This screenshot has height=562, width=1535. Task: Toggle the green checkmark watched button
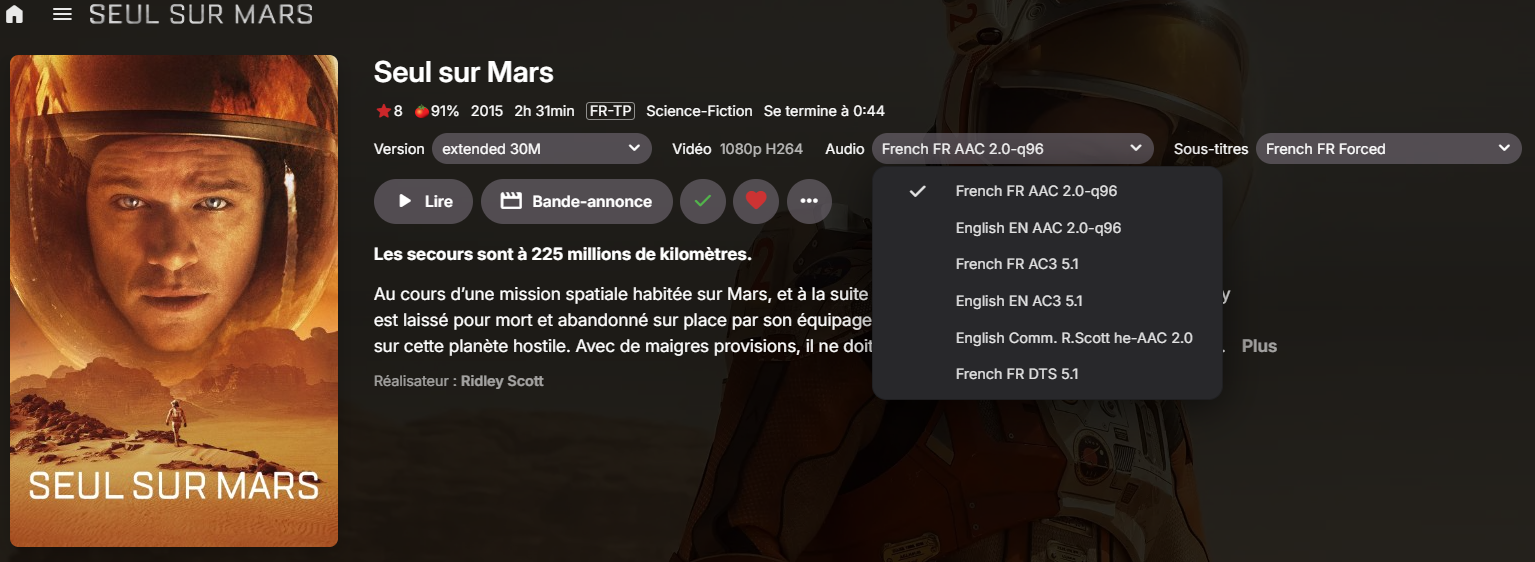(703, 201)
